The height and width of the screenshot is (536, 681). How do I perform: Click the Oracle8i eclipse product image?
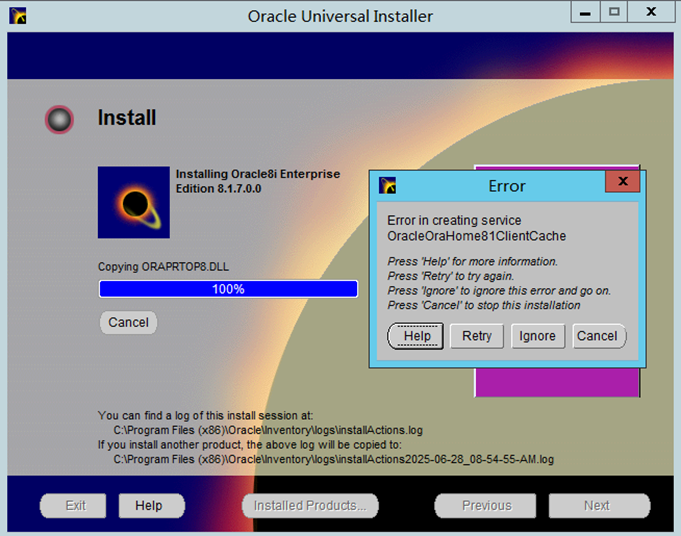[x=134, y=202]
